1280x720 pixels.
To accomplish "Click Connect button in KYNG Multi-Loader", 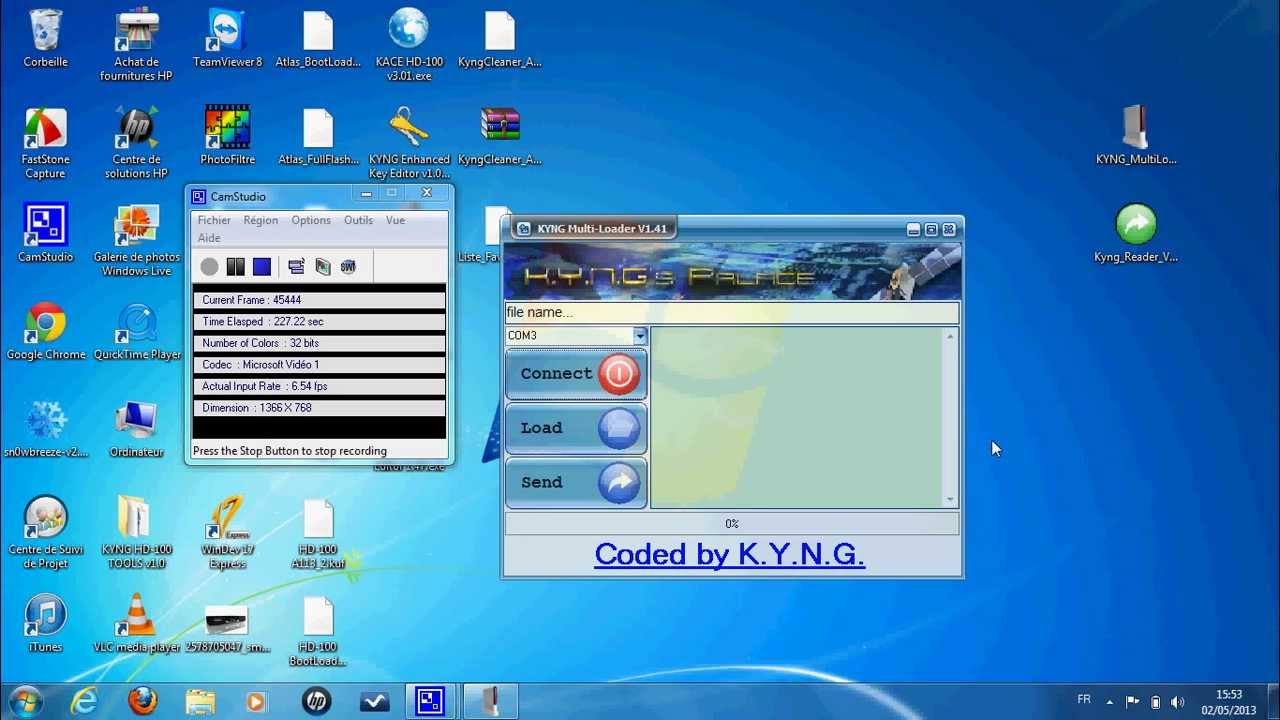I will [576, 374].
